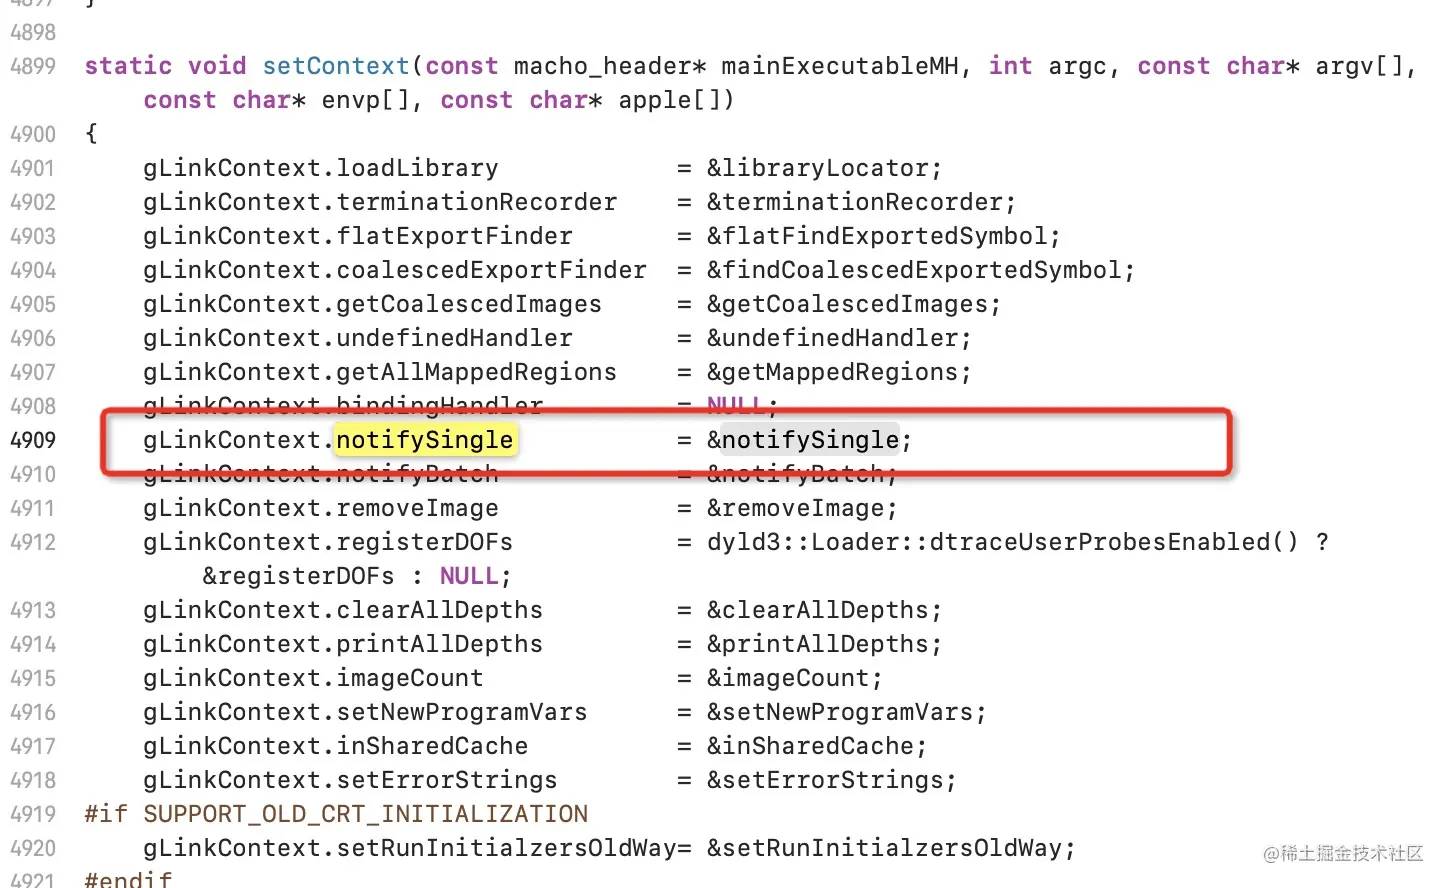Screen dimensions: 1448x888
Task: Click &setRunInitialzersOldWay value
Action: [x=884, y=848]
